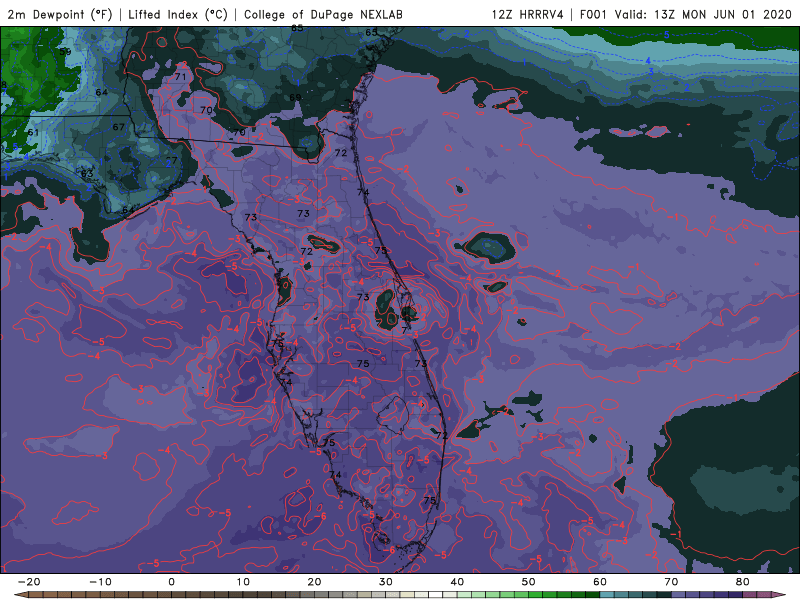Screen dimensions: 800x600
Task: Click the 80 label on the color scale
Action: click(743, 582)
